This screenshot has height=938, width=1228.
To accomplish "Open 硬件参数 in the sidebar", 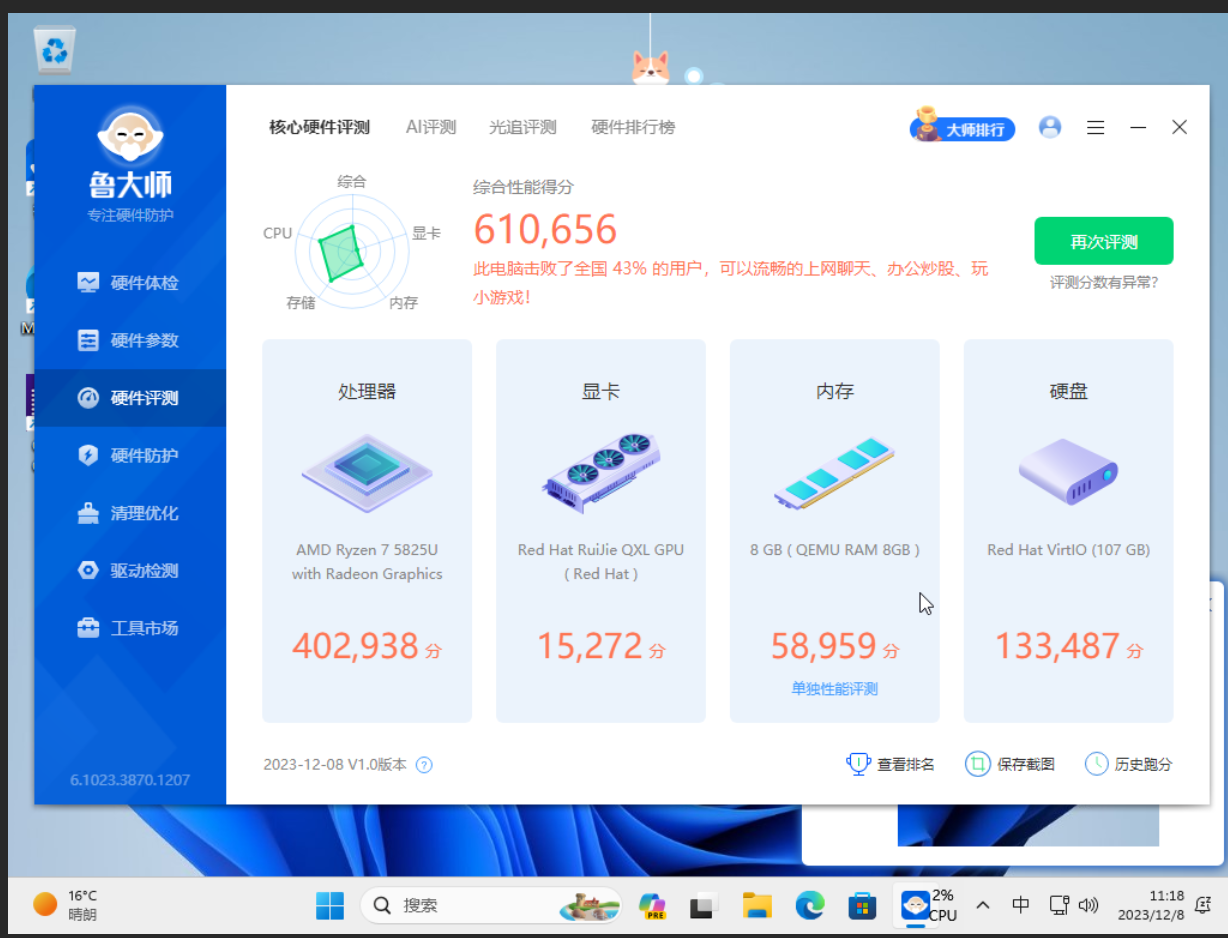I will point(130,340).
